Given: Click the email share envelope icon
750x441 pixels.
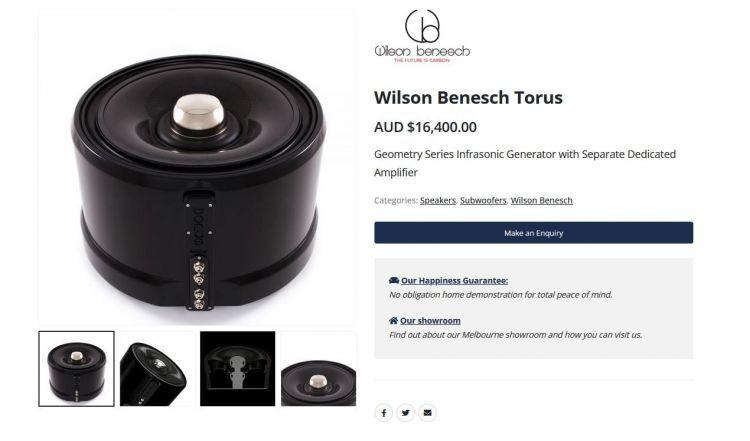Looking at the screenshot, I should coord(428,413).
